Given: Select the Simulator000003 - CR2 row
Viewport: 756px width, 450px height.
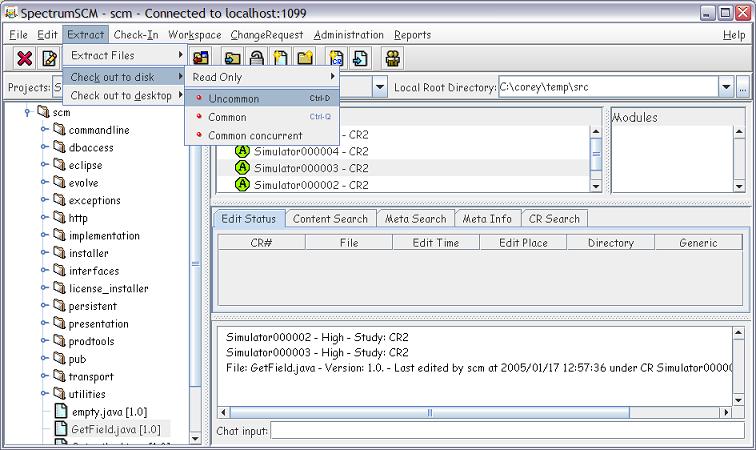Looking at the screenshot, I should click(404, 168).
